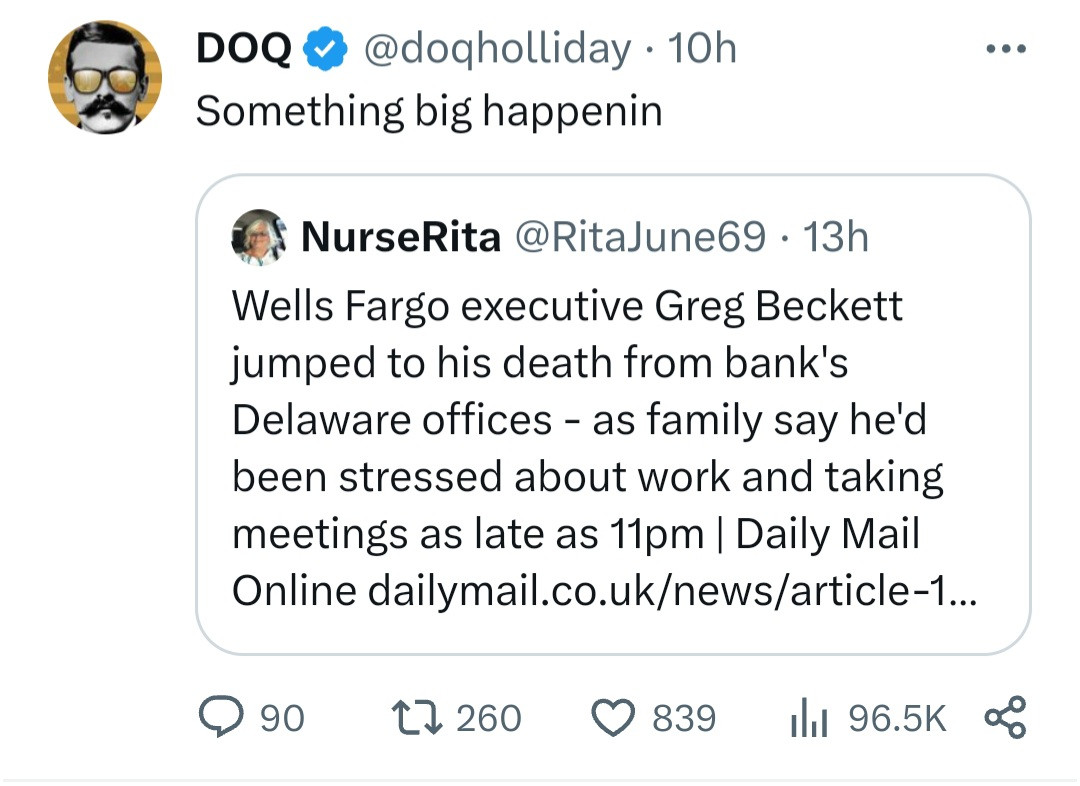
Task: Open the @doqholliday handle link
Action: click(496, 48)
